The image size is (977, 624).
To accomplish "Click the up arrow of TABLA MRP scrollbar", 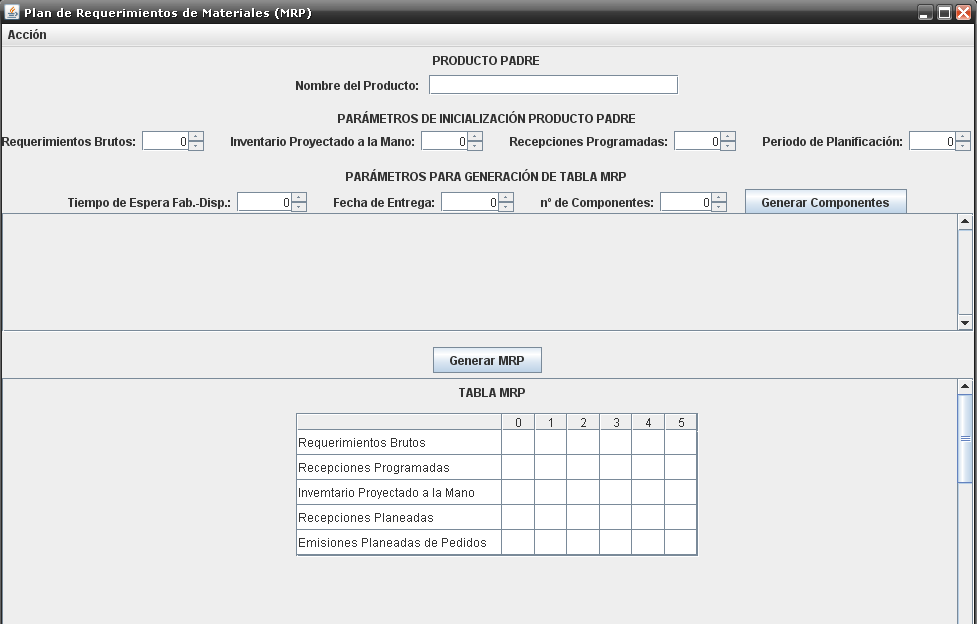I will coord(963,385).
